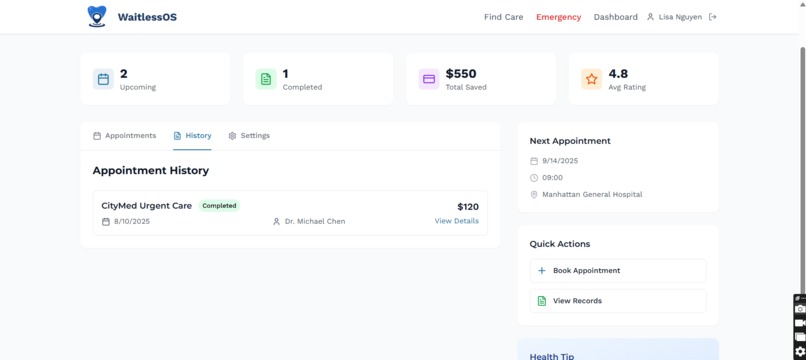
Task: Open the Settings tab
Action: click(249, 136)
